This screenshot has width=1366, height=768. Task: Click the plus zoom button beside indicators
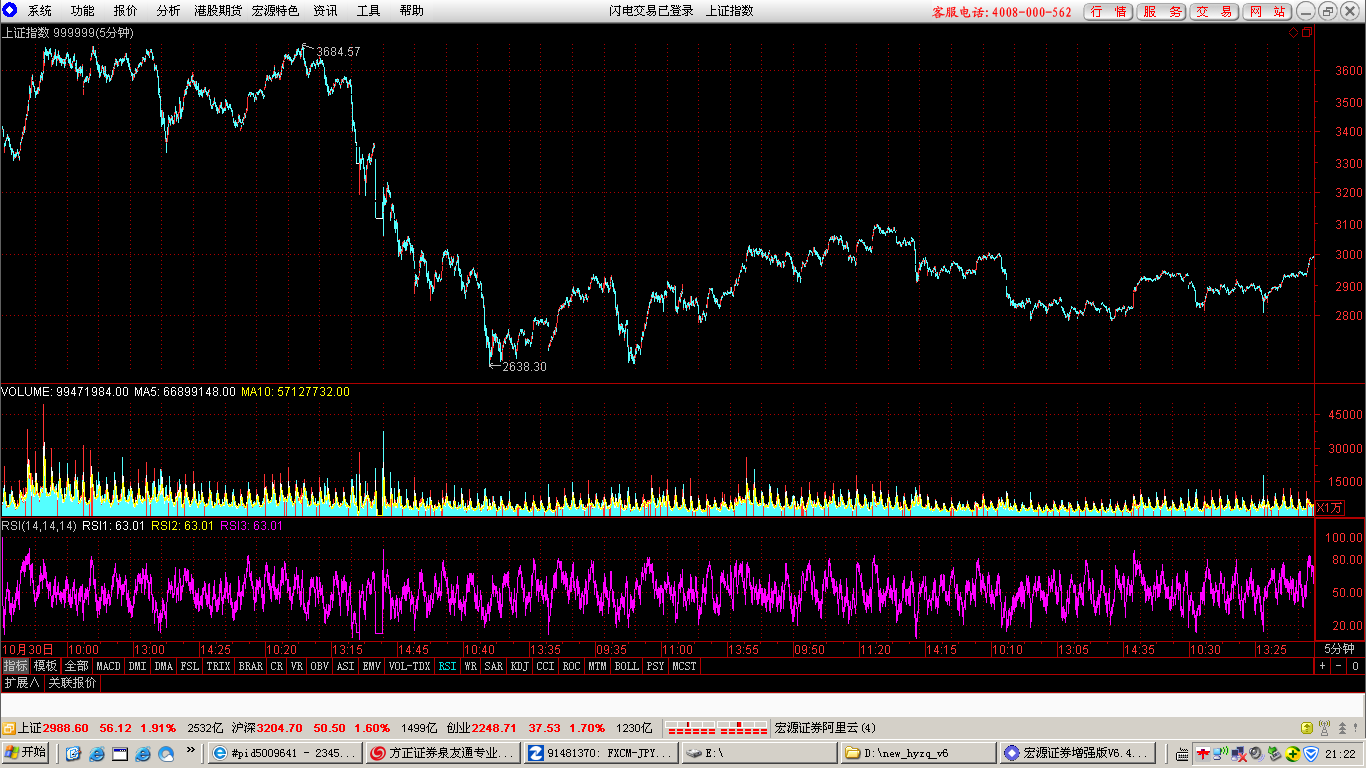pyautogui.click(x=1322, y=666)
